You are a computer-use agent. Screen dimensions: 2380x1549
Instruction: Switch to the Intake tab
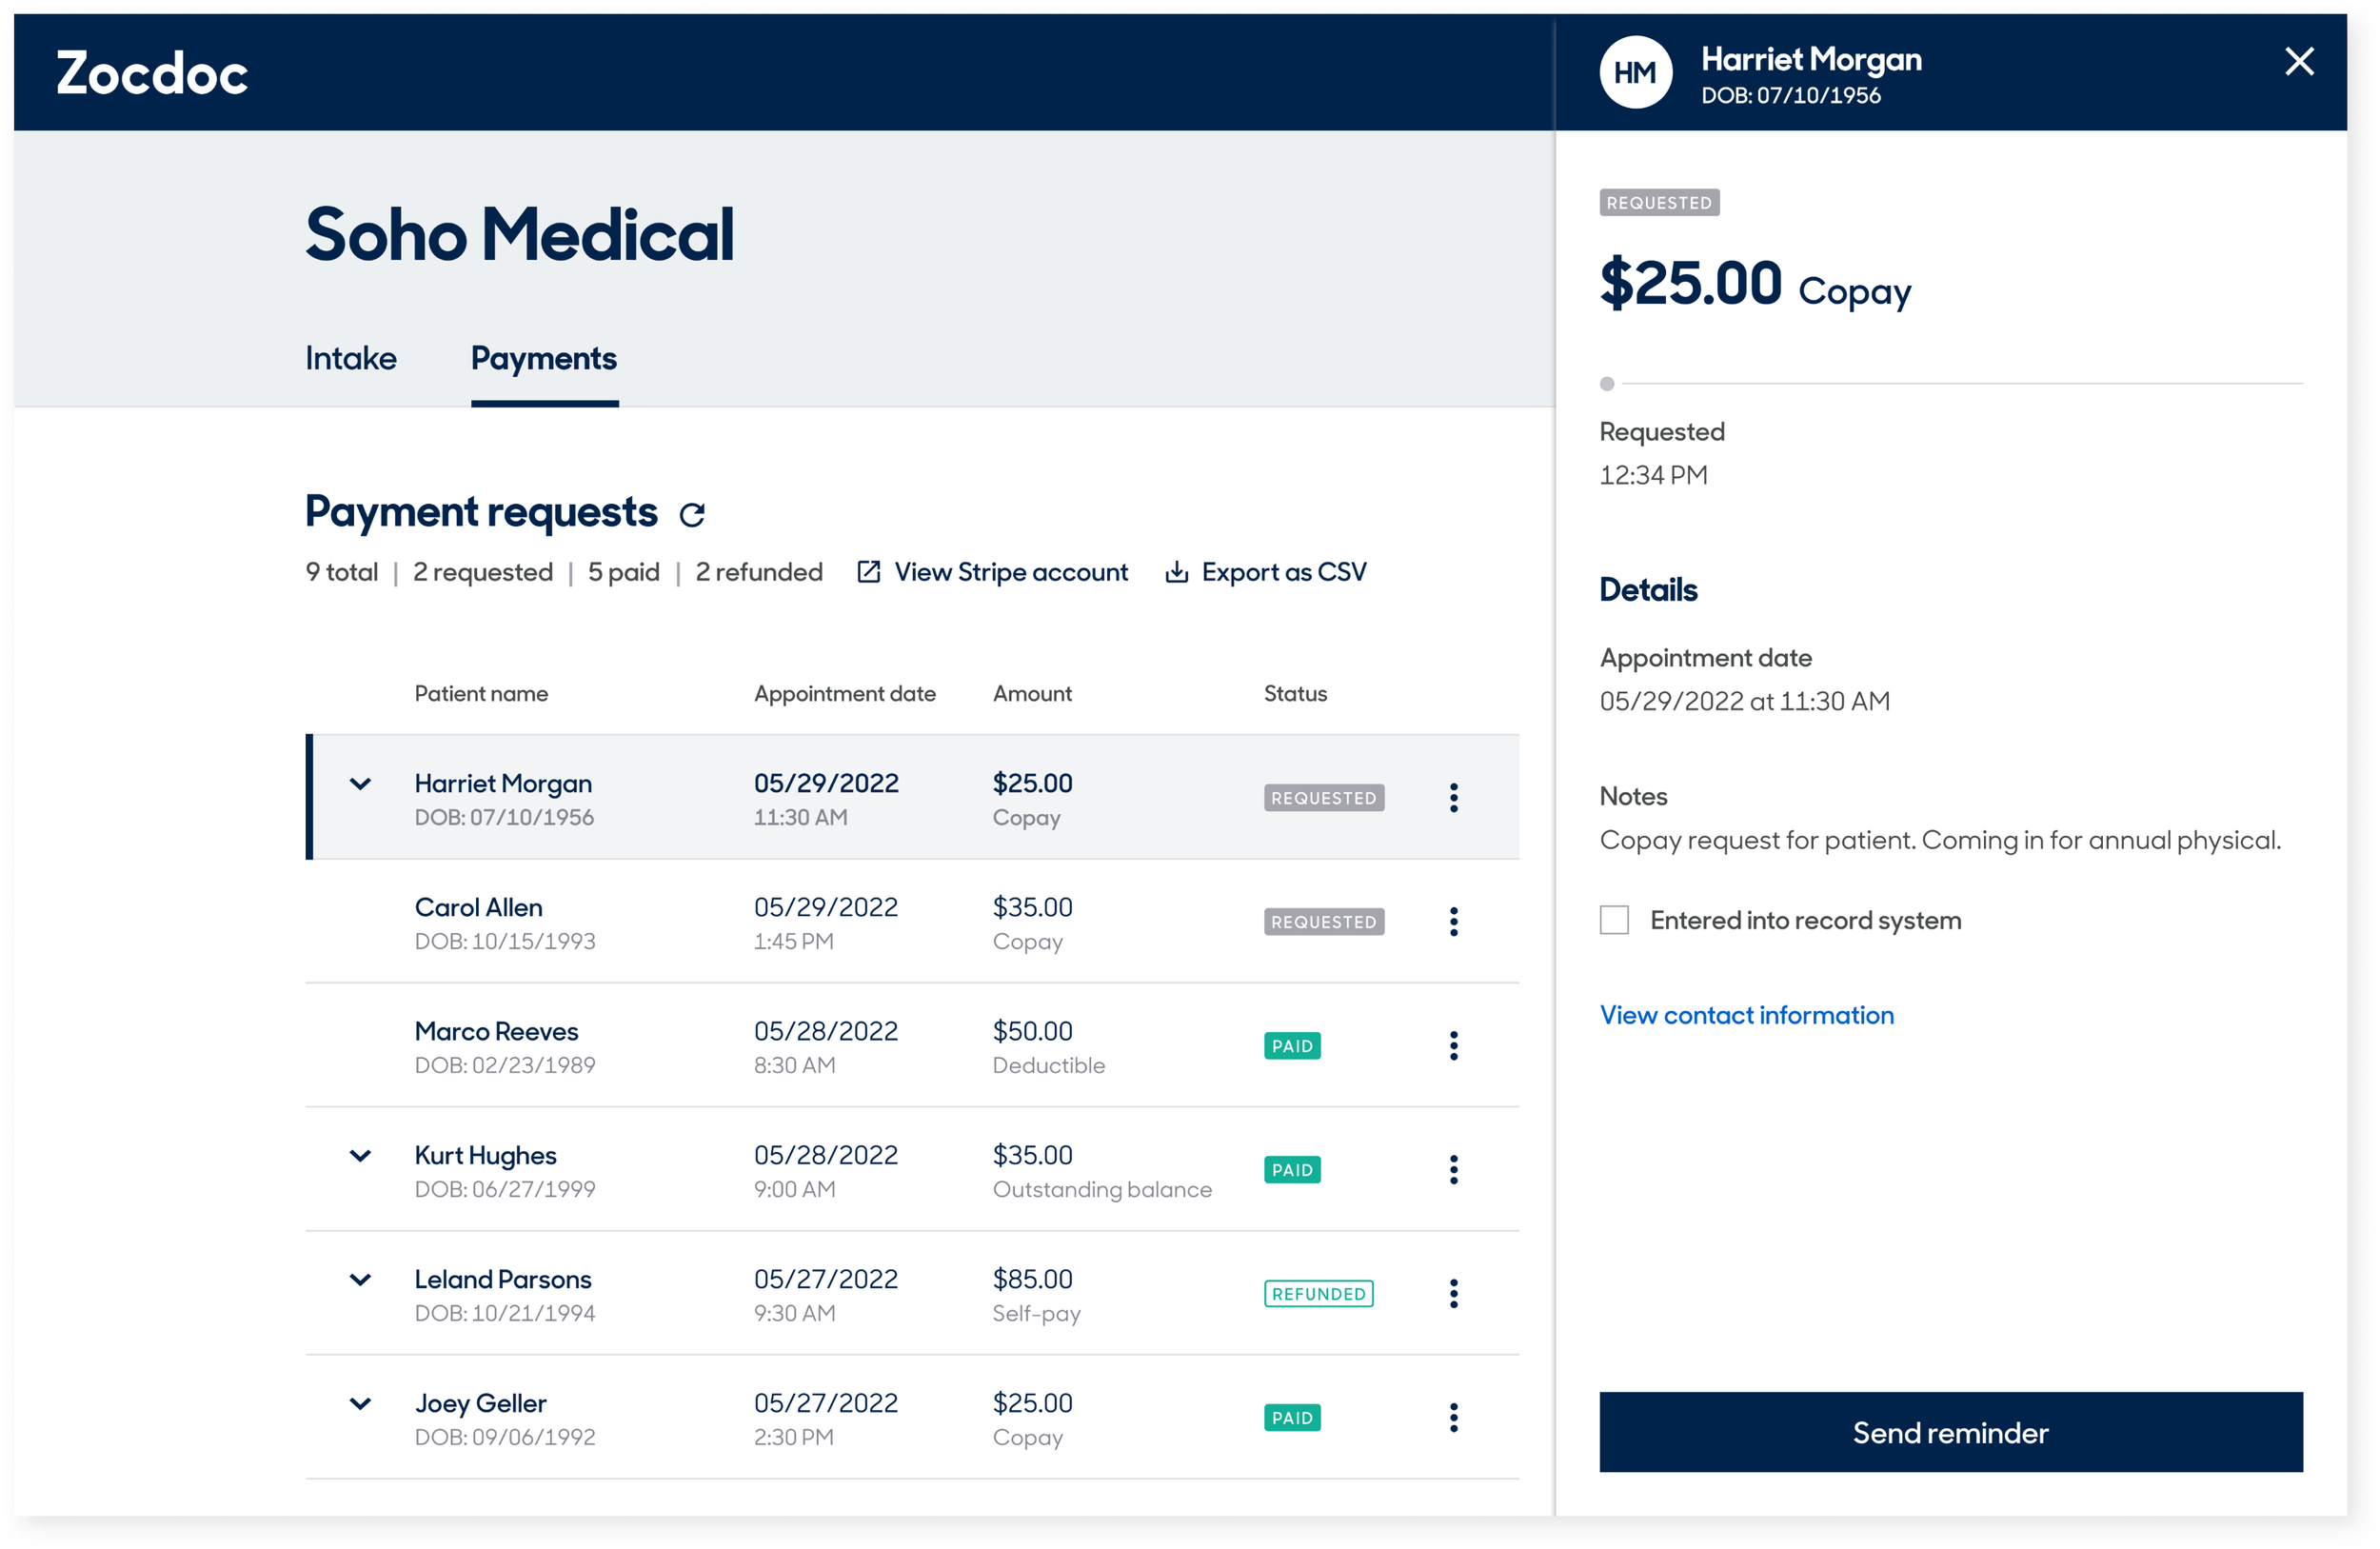[351, 359]
